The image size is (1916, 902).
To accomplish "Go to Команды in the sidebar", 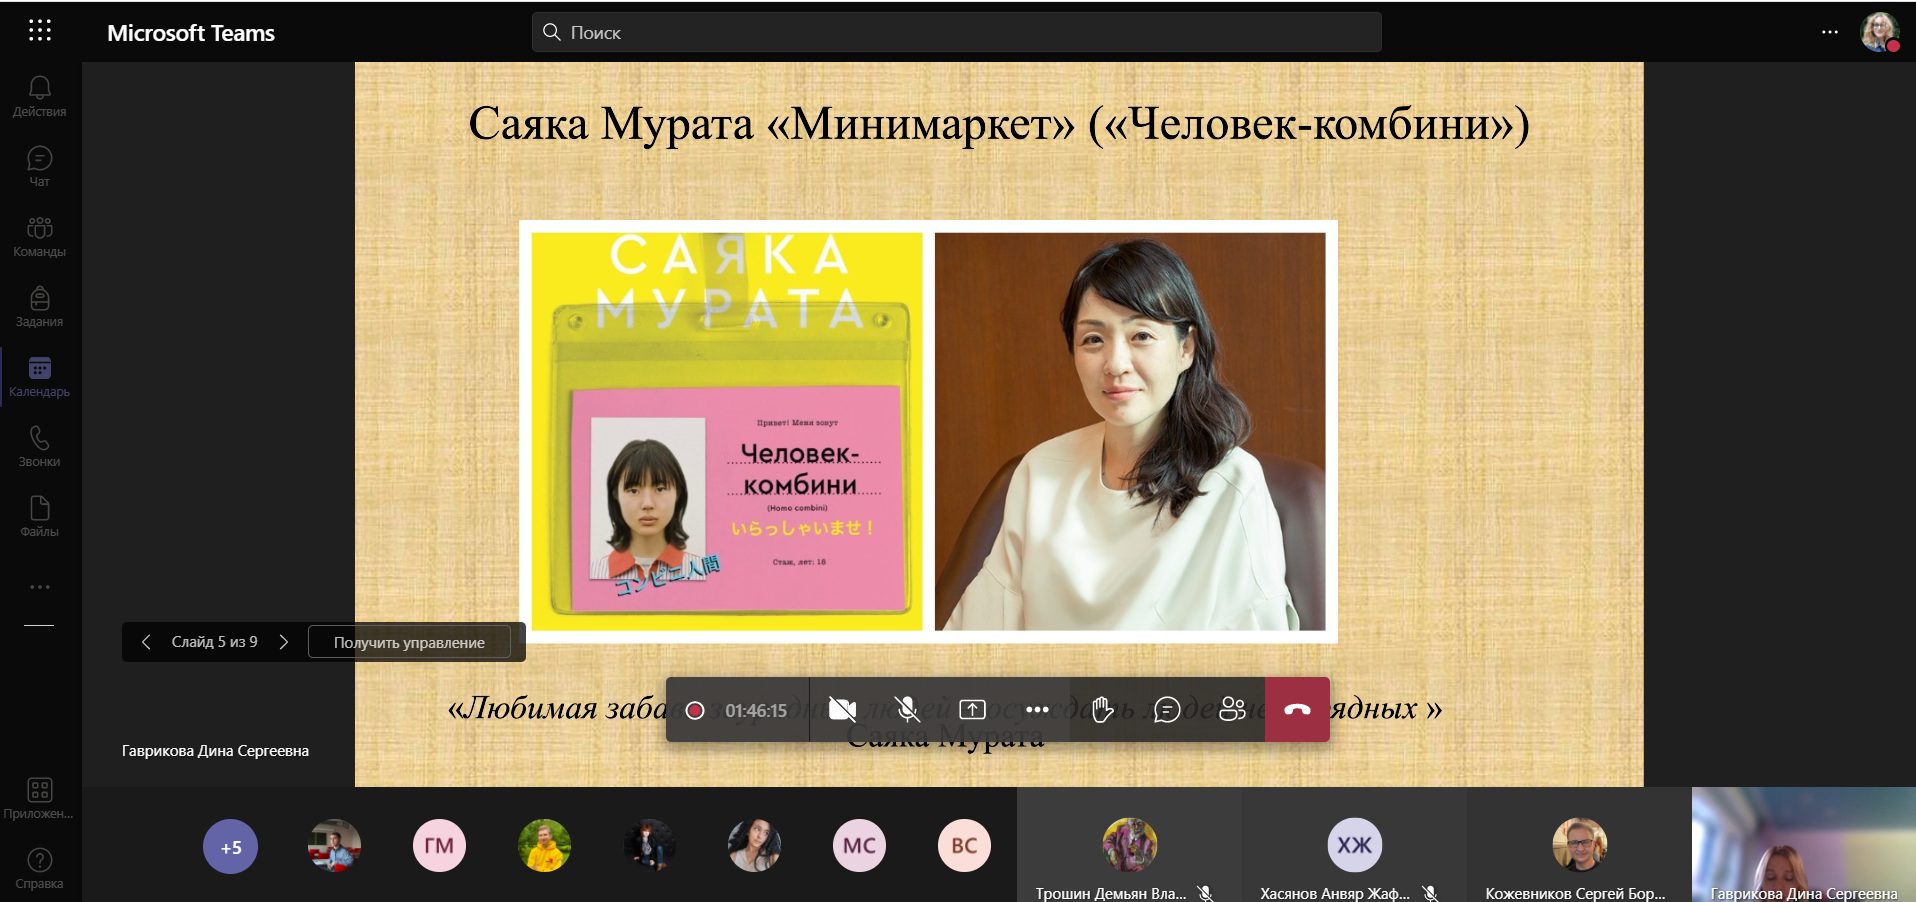I will (x=40, y=236).
